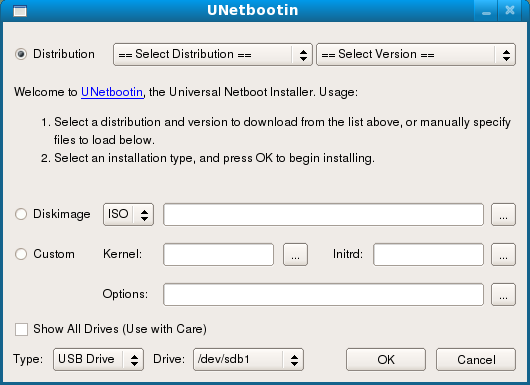Image resolution: width=530 pixels, height=385 pixels.
Task: Open the /dev/sdb1 drive dropdown
Action: pos(248,359)
